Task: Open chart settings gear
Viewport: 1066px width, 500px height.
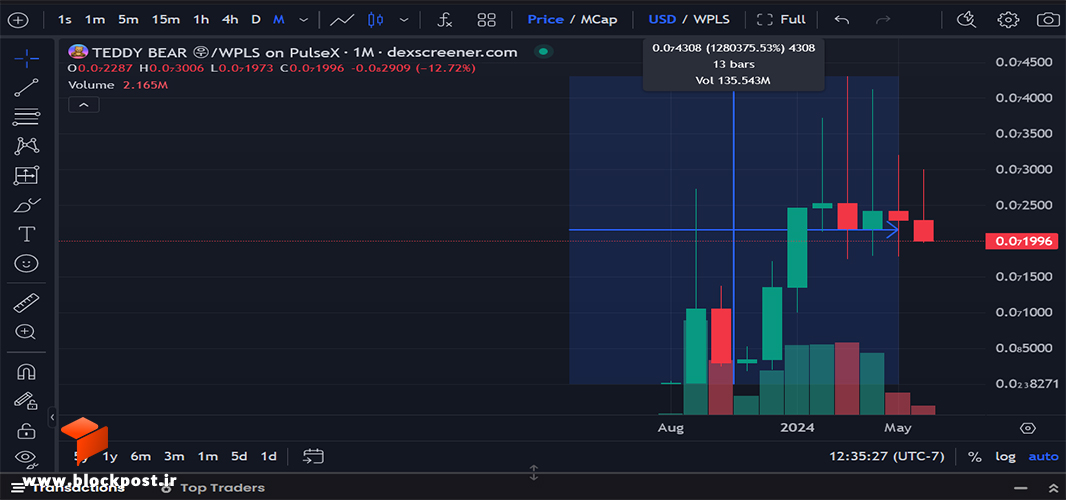Action: pyautogui.click(x=1008, y=20)
